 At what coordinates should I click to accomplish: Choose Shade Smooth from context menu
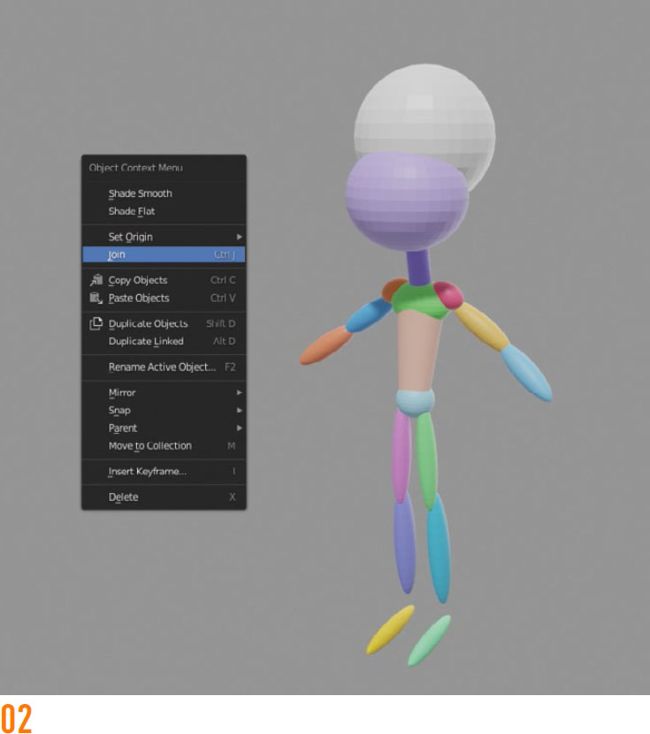[140, 193]
